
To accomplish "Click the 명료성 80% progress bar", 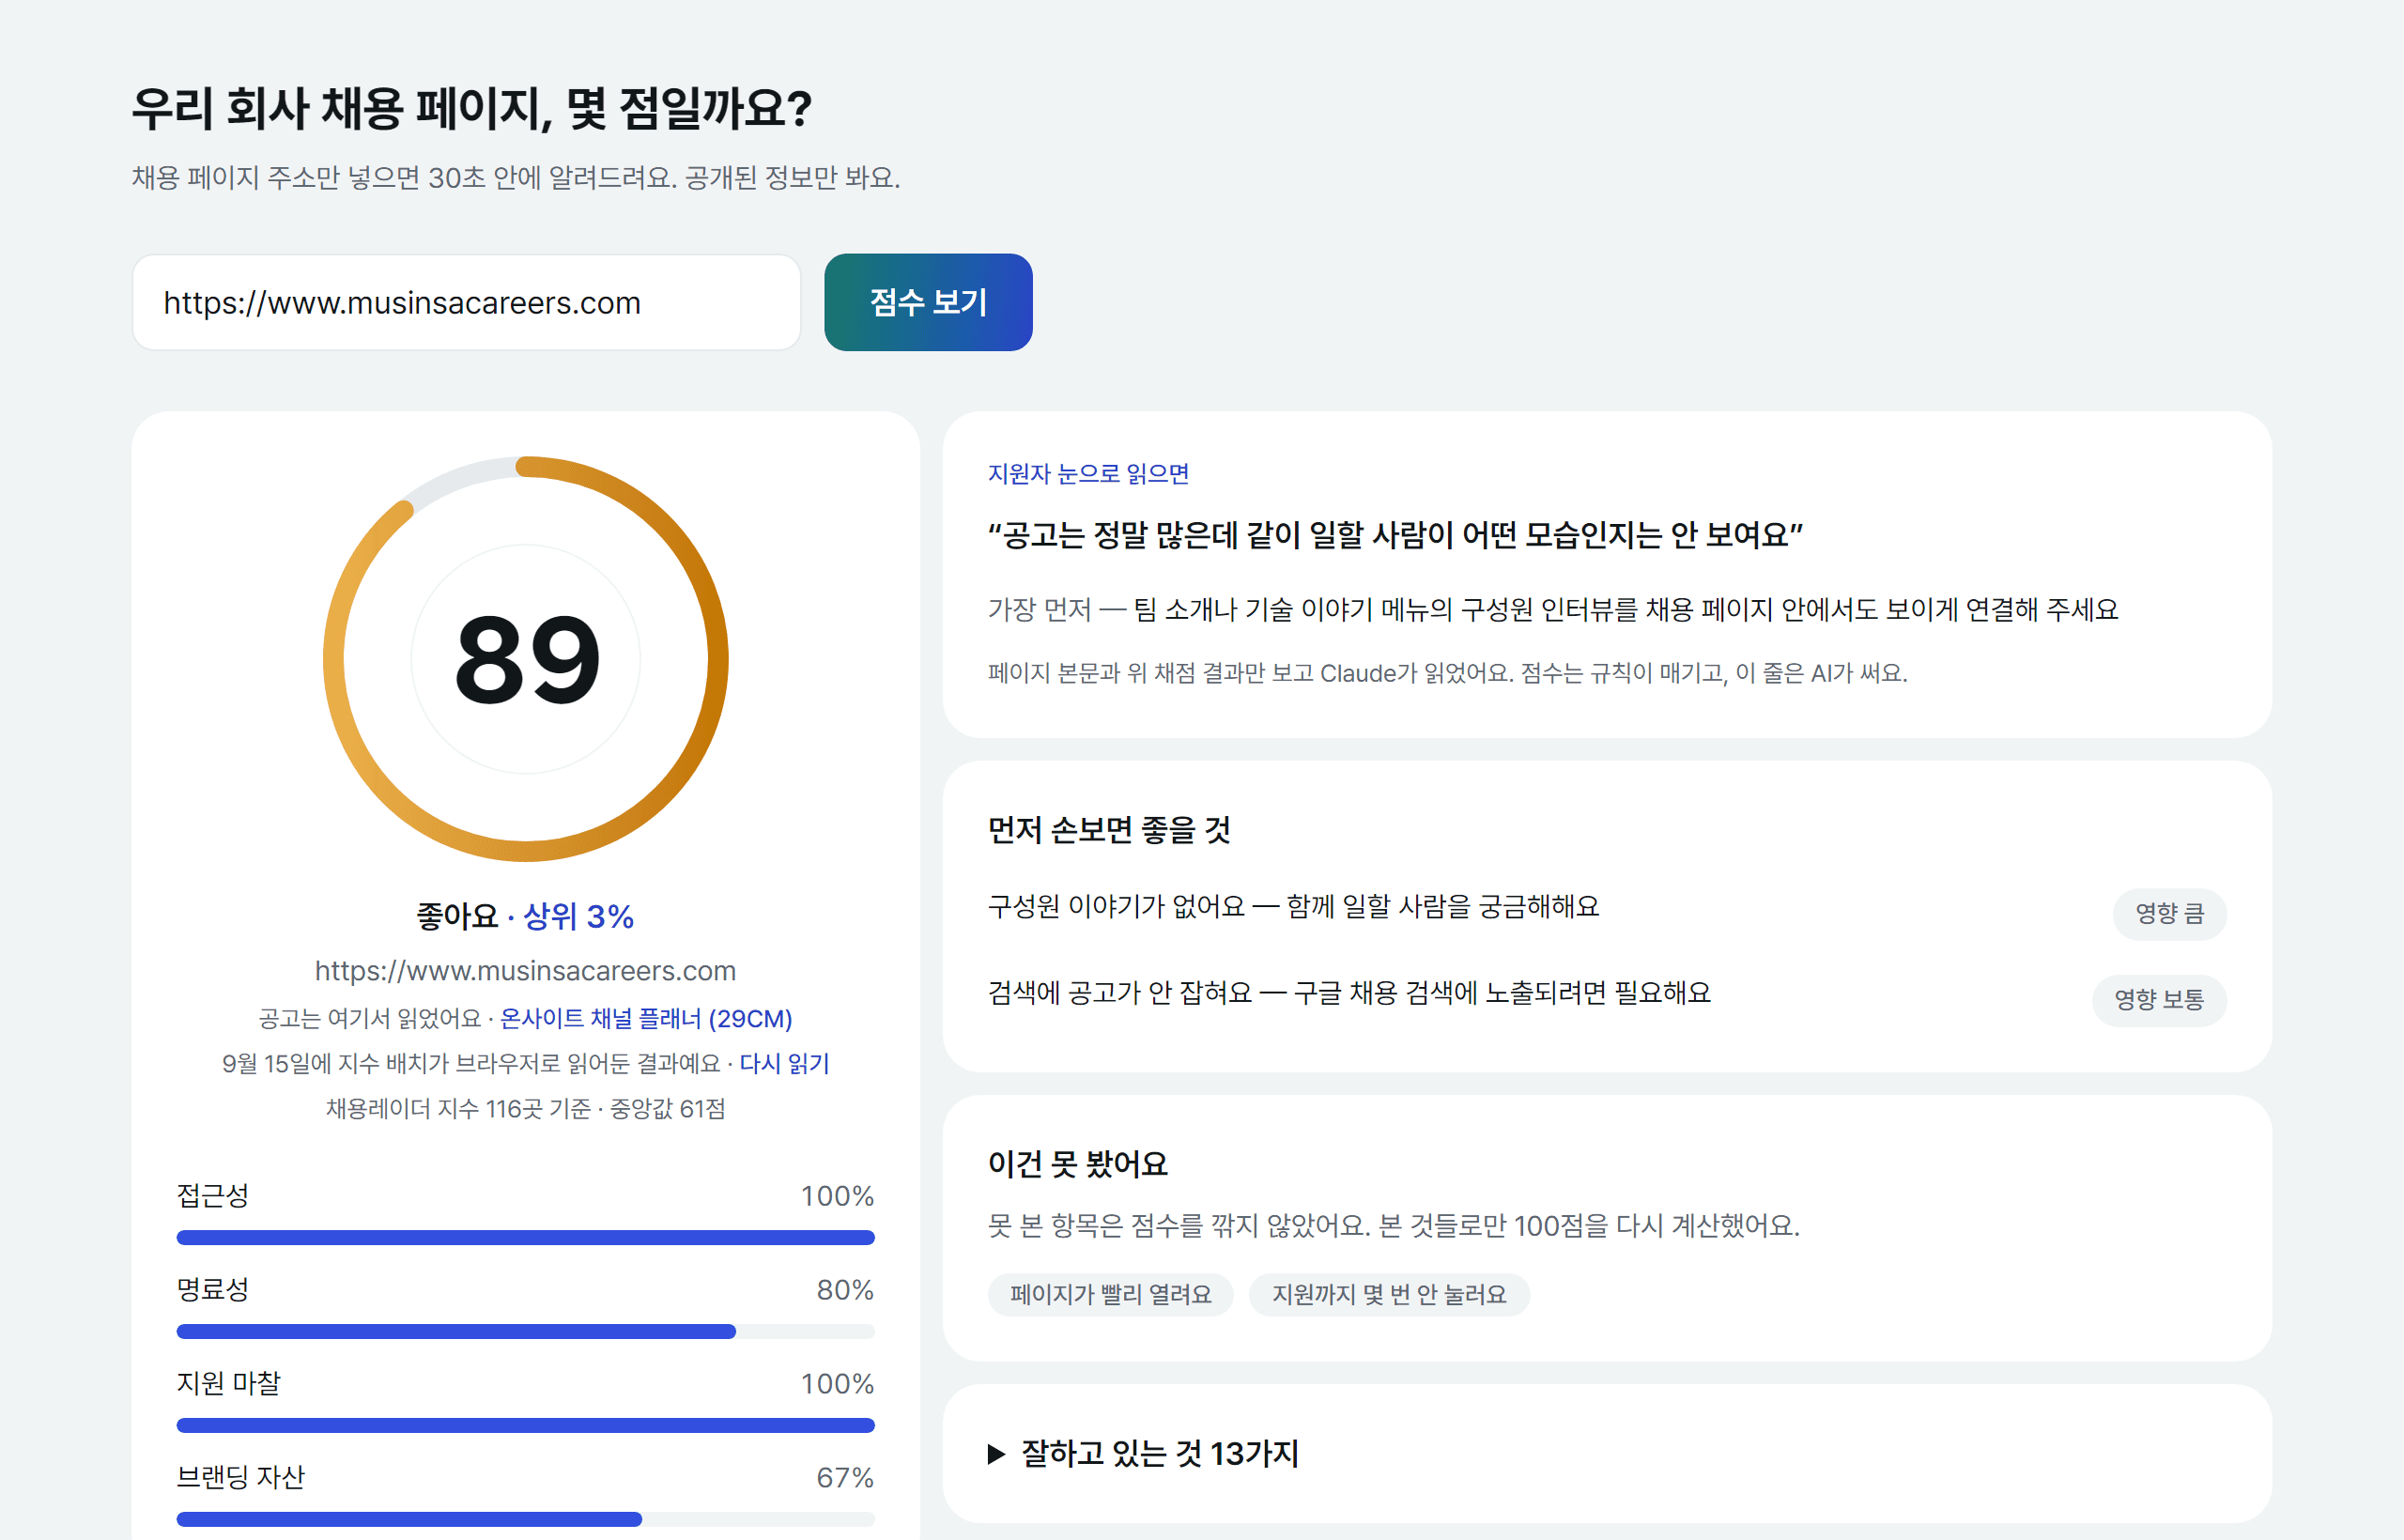I will [526, 1332].
